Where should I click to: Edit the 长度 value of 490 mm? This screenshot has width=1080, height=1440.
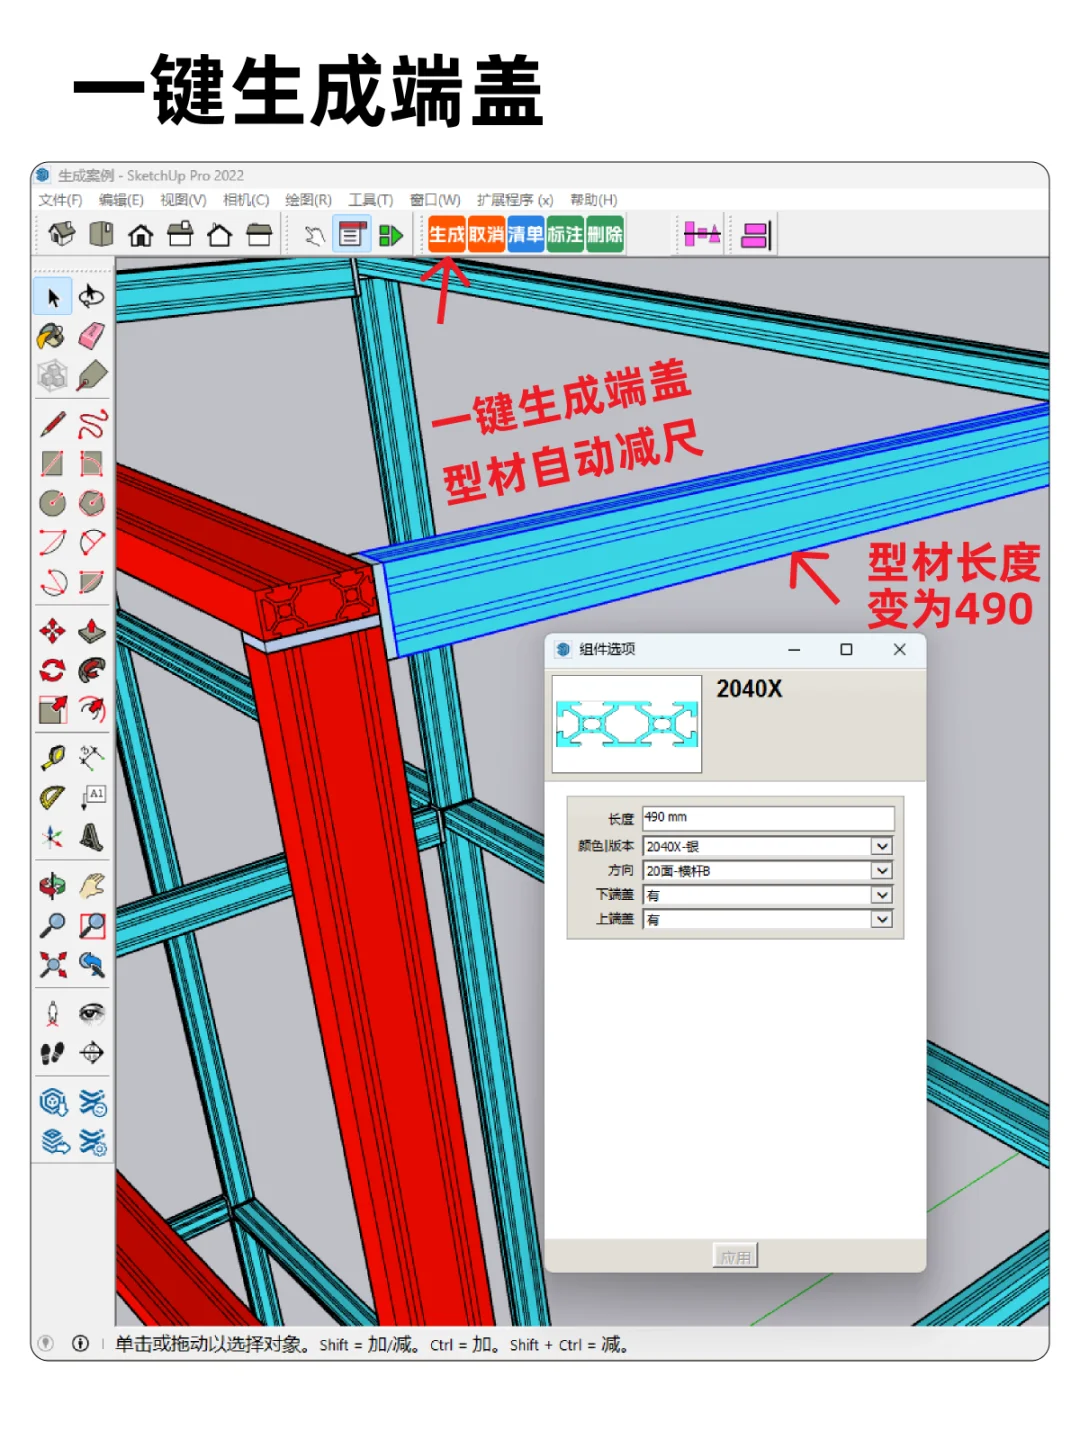point(767,817)
